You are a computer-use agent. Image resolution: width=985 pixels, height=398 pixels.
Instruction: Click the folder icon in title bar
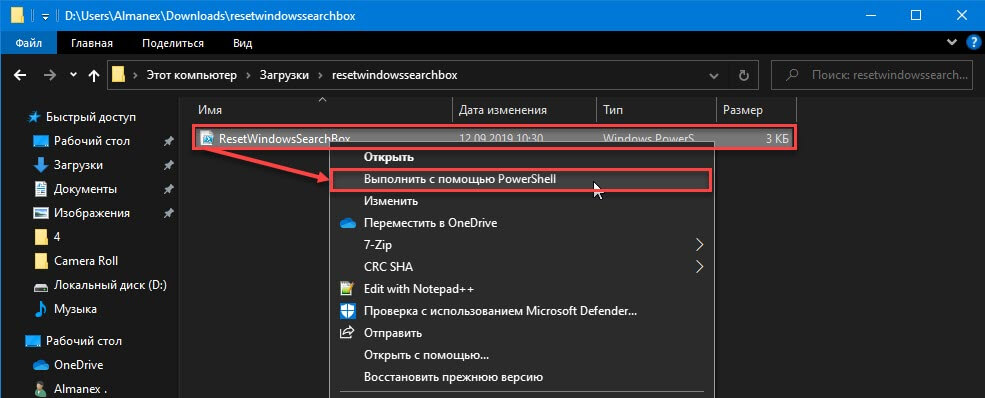click(x=18, y=15)
